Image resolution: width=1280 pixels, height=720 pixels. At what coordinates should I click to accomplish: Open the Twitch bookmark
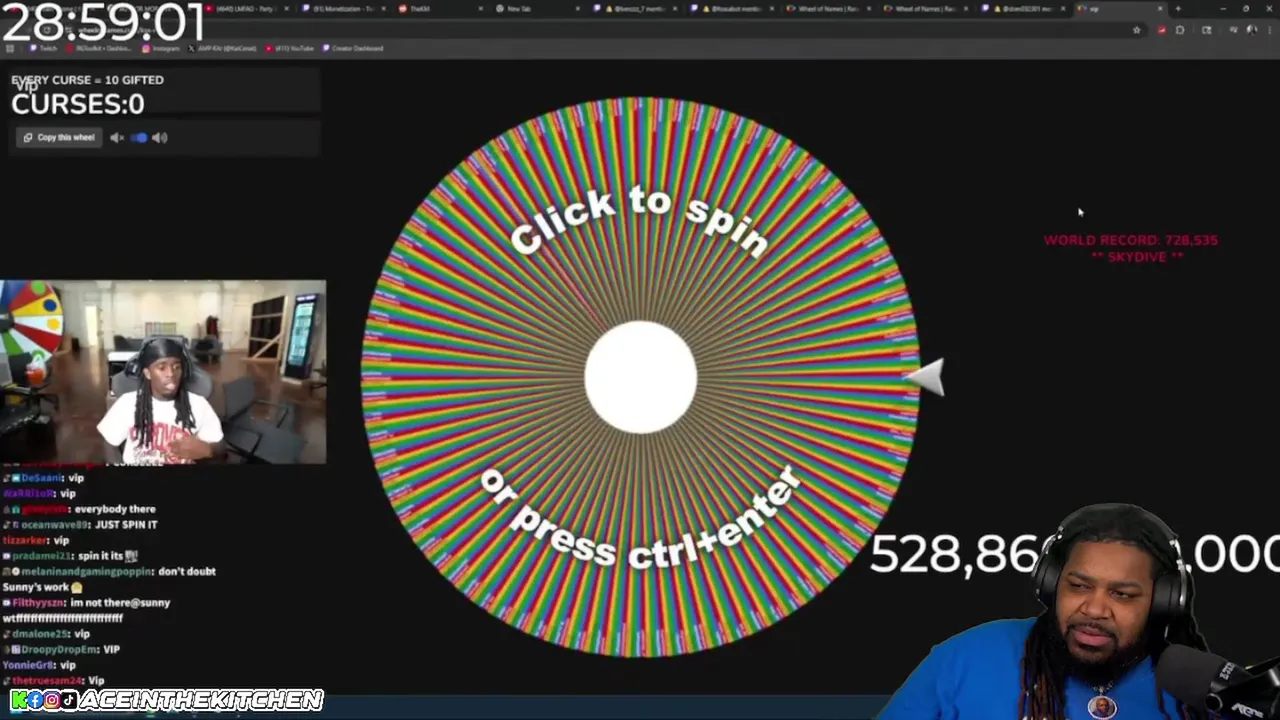(43, 48)
